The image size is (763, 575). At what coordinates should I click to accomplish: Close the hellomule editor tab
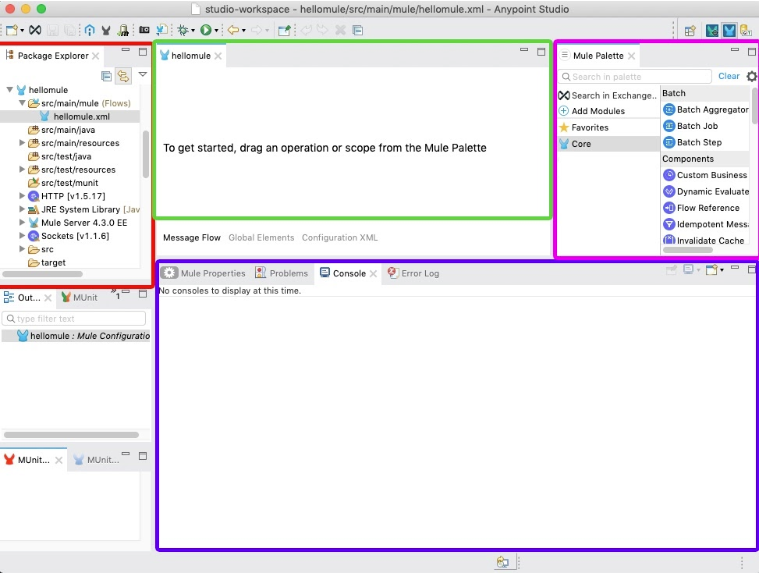[x=218, y=56]
